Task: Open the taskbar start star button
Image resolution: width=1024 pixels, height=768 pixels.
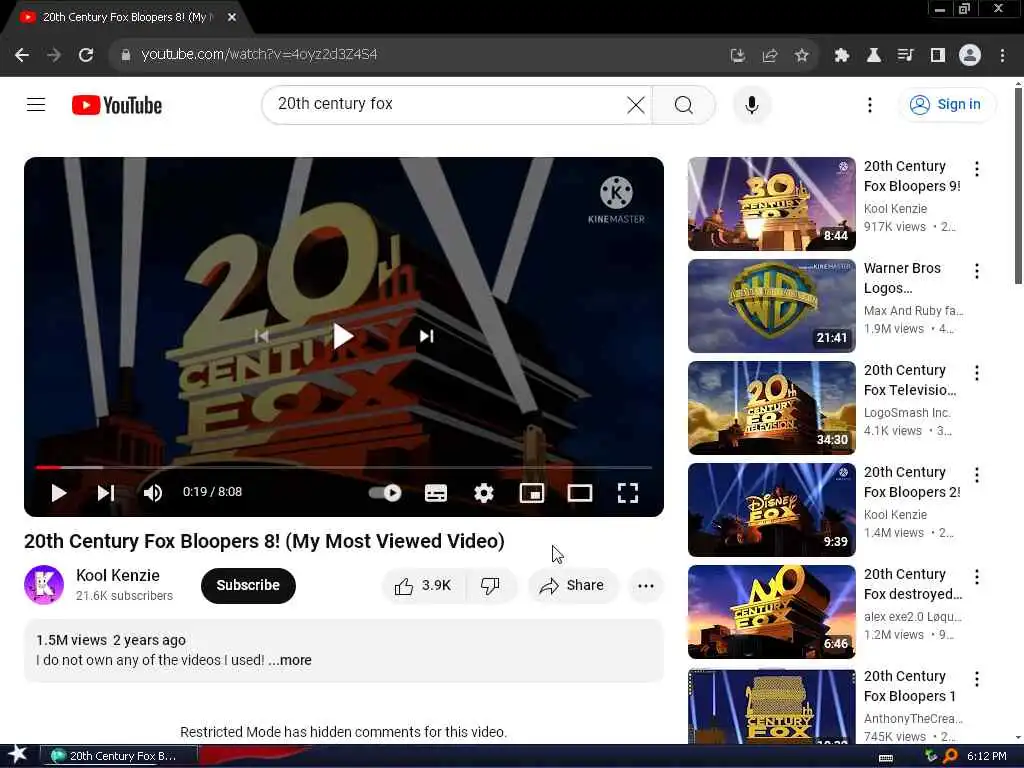Action: (18, 754)
